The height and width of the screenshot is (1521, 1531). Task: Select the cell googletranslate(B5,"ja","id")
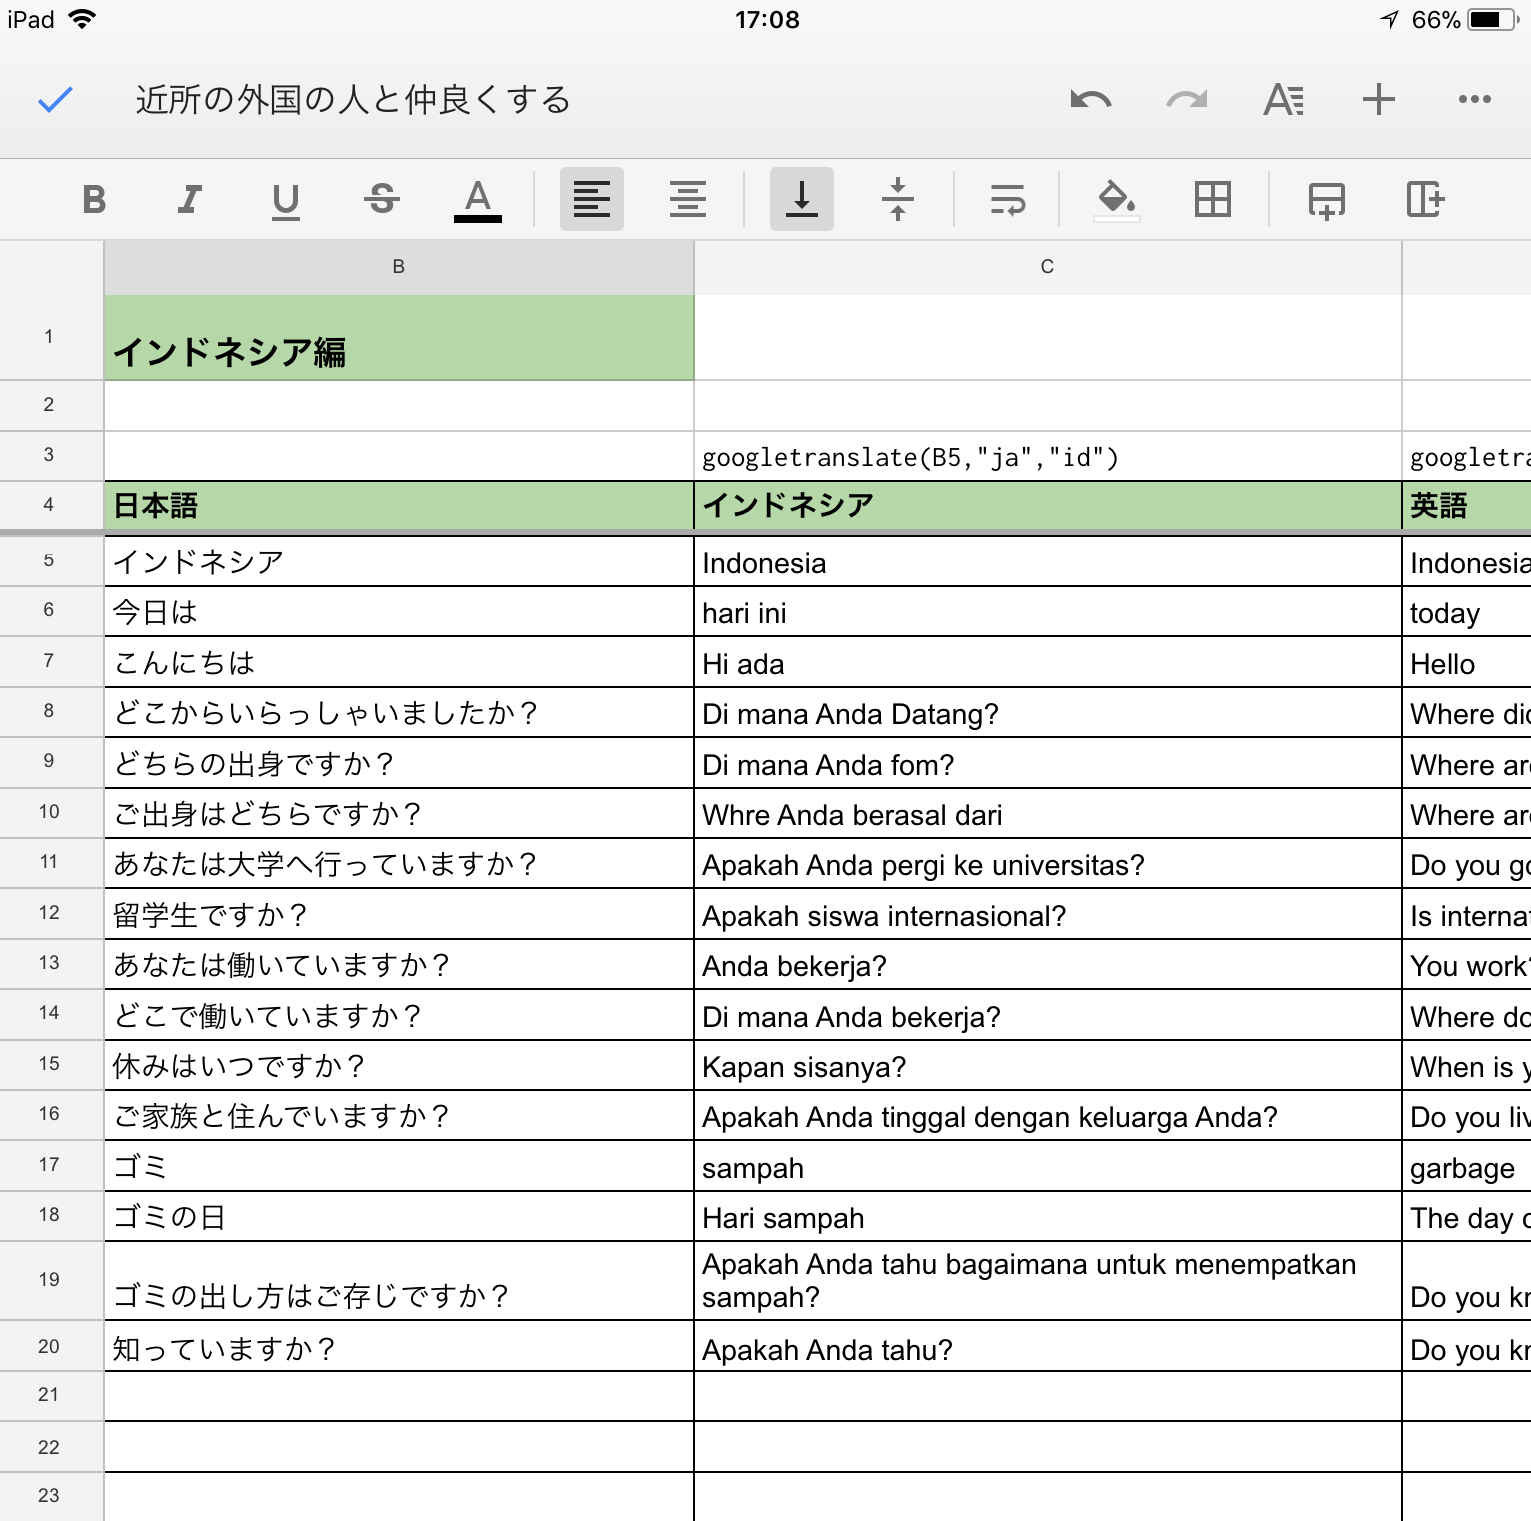[1048, 457]
